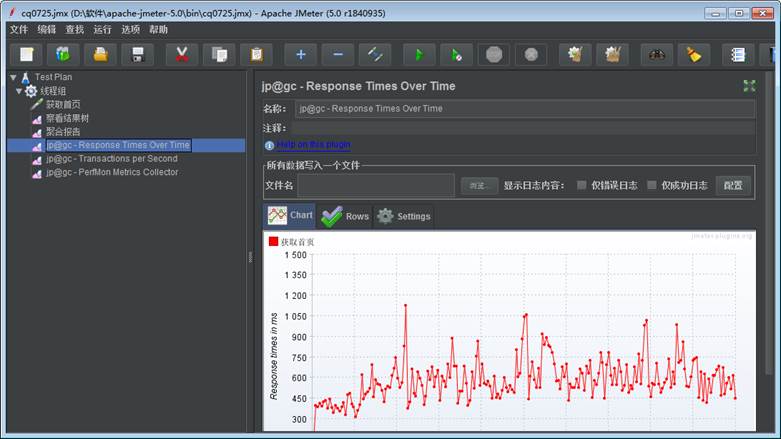781x439 pixels.
Task: Switch to the Rows tab
Action: click(345, 216)
